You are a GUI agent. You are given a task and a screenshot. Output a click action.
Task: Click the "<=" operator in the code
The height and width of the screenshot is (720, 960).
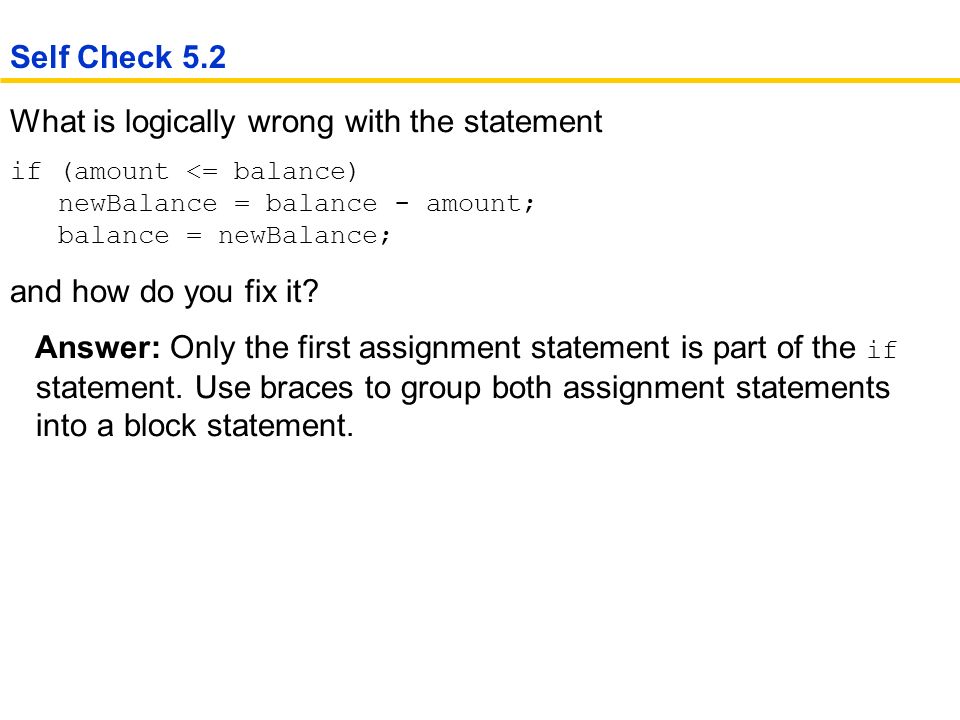coord(201,171)
